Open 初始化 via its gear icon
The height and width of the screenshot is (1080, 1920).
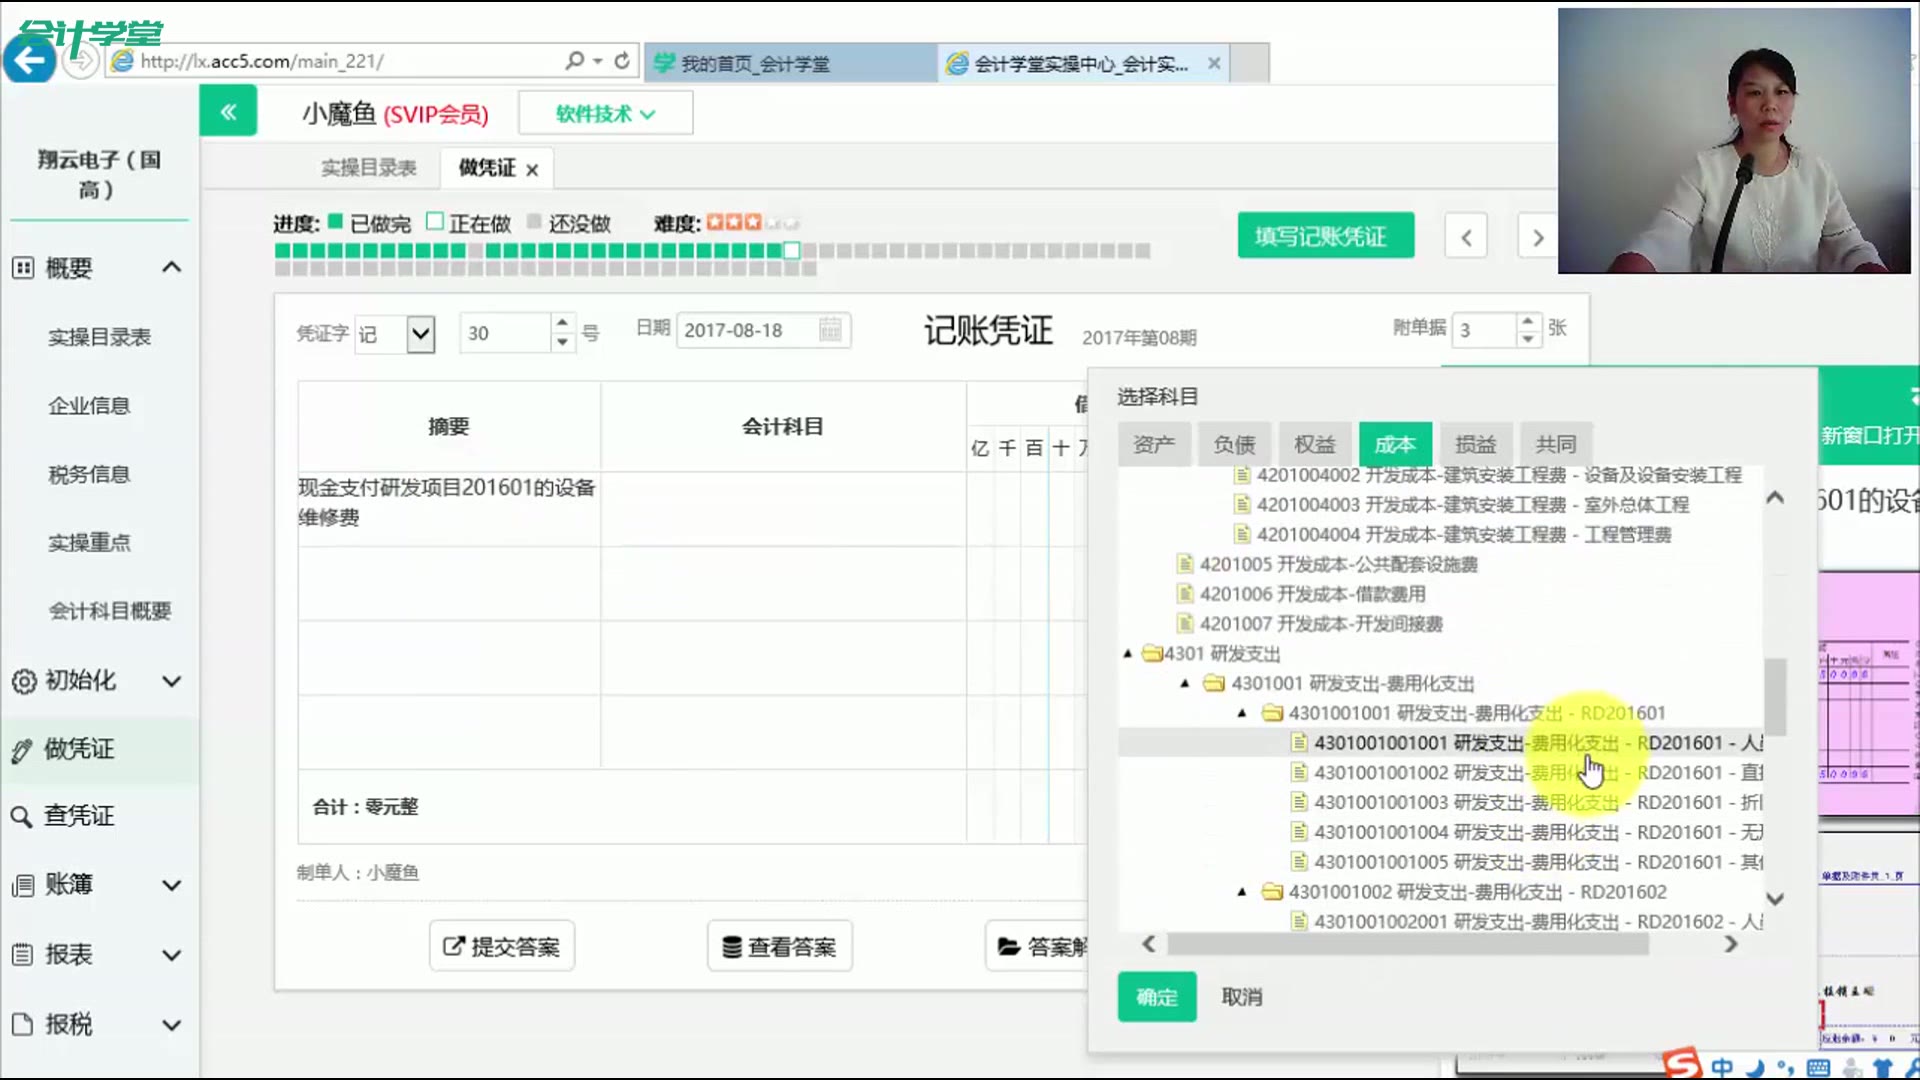tap(22, 681)
